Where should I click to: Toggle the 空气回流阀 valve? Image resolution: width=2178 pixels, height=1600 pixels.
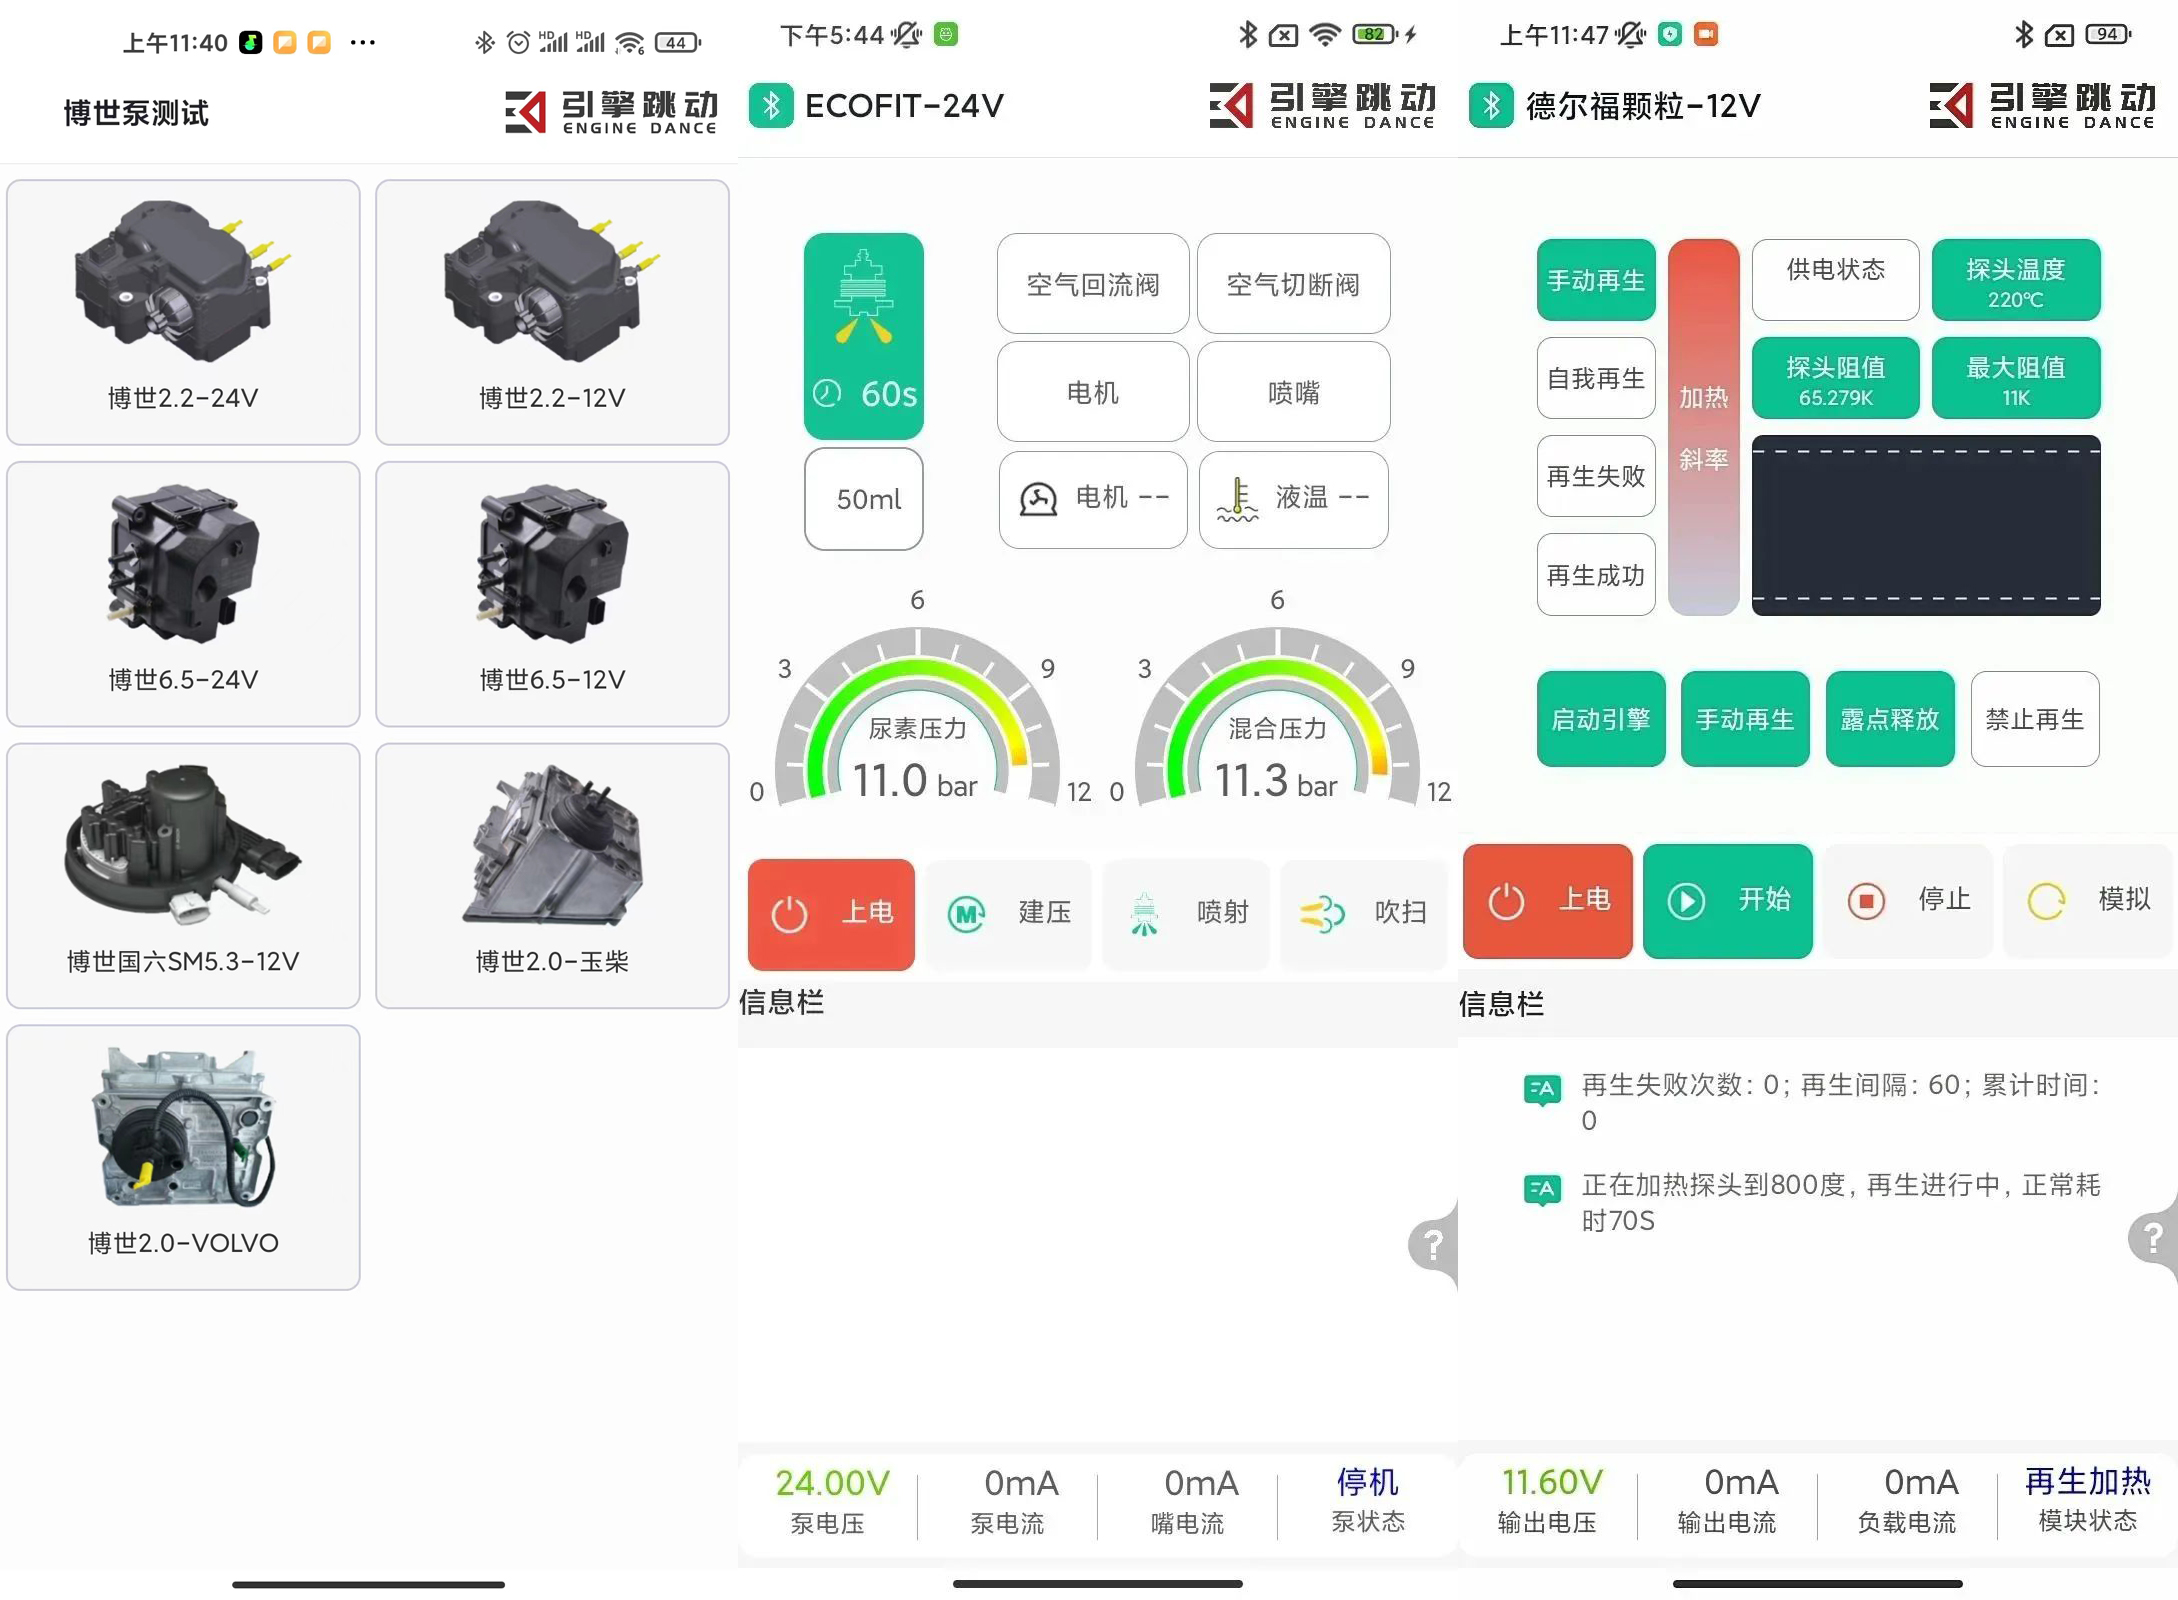click(1093, 284)
